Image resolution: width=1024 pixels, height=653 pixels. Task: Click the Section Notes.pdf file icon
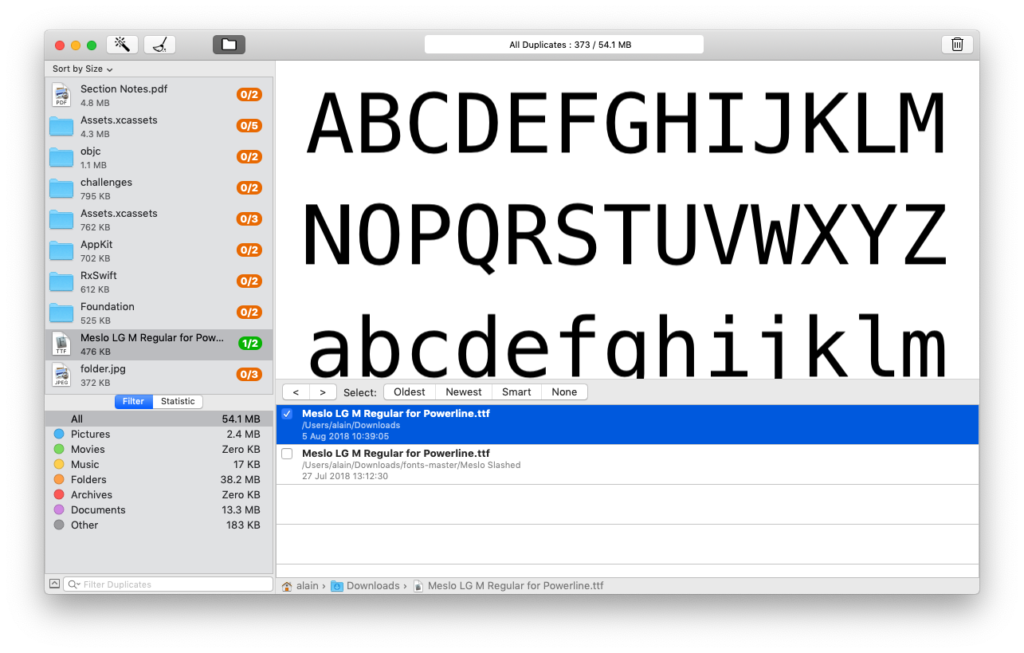(x=62, y=95)
